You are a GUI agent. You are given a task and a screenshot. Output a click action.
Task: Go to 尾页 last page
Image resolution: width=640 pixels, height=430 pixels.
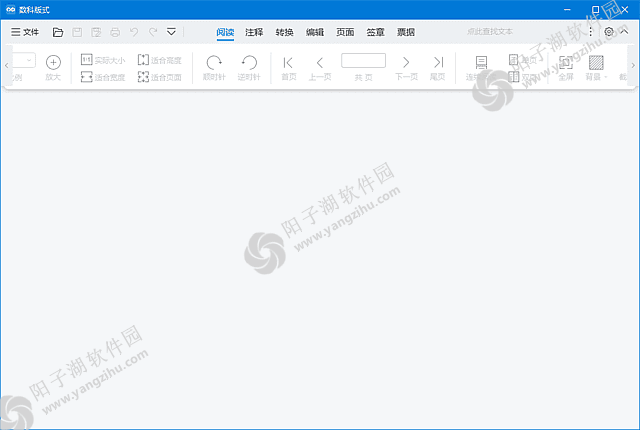pos(438,68)
